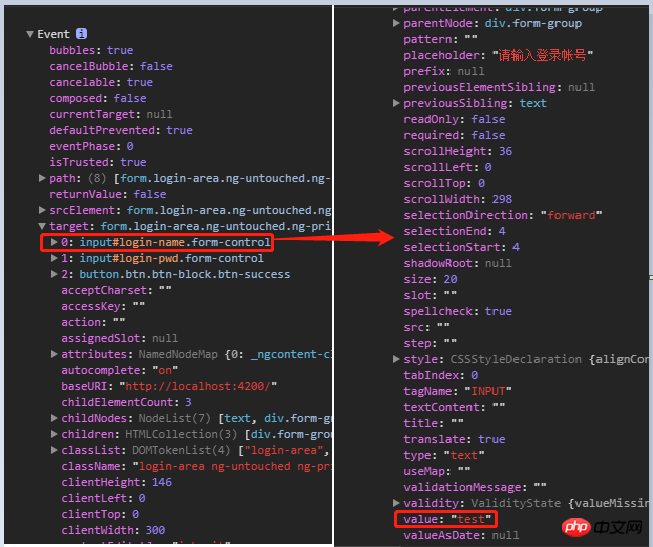Image resolution: width=653 pixels, height=547 pixels.
Task: Expand the classList DOMTokenList(4) property
Action: coord(54,450)
